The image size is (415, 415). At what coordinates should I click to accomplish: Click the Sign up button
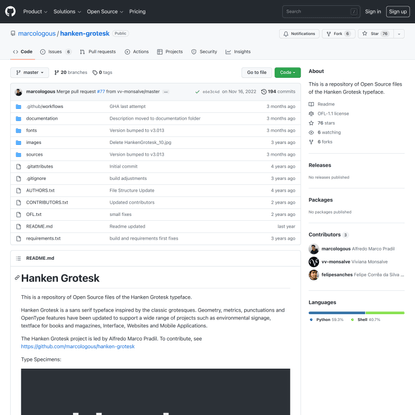pyautogui.click(x=398, y=12)
